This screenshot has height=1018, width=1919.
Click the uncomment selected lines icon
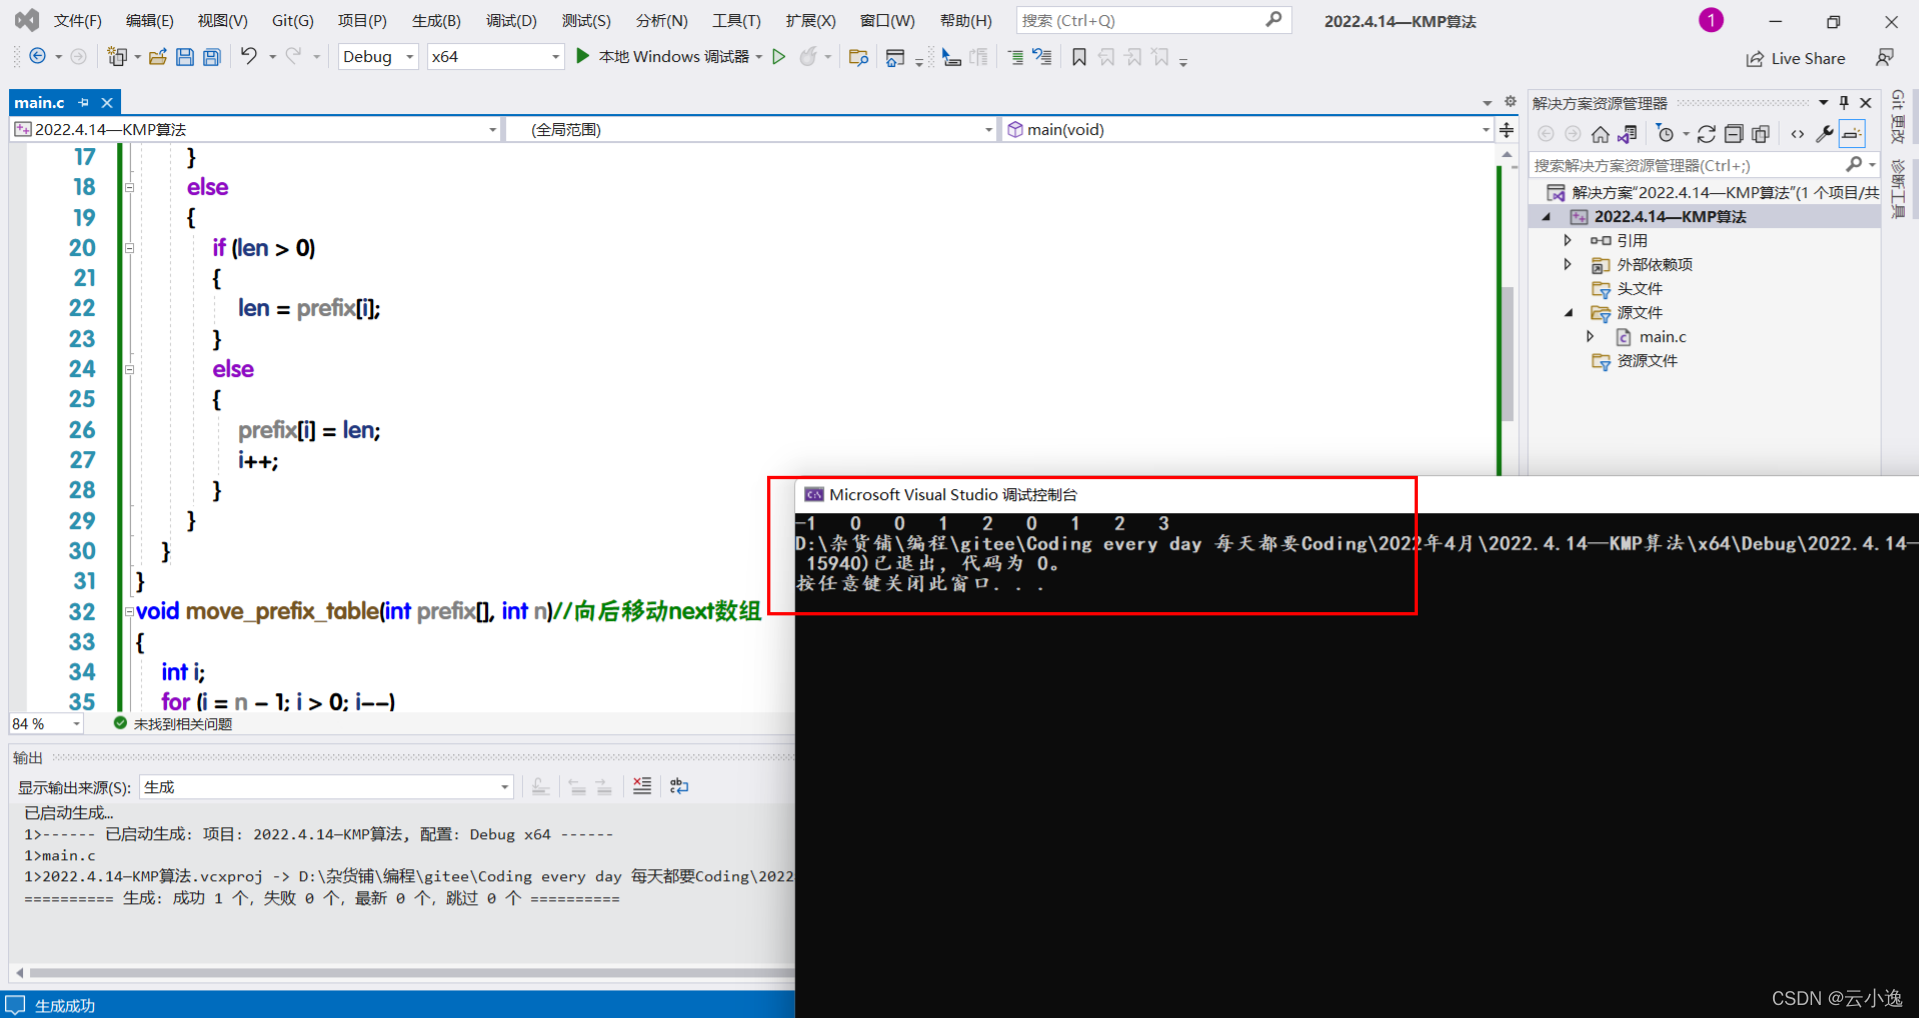(1042, 57)
